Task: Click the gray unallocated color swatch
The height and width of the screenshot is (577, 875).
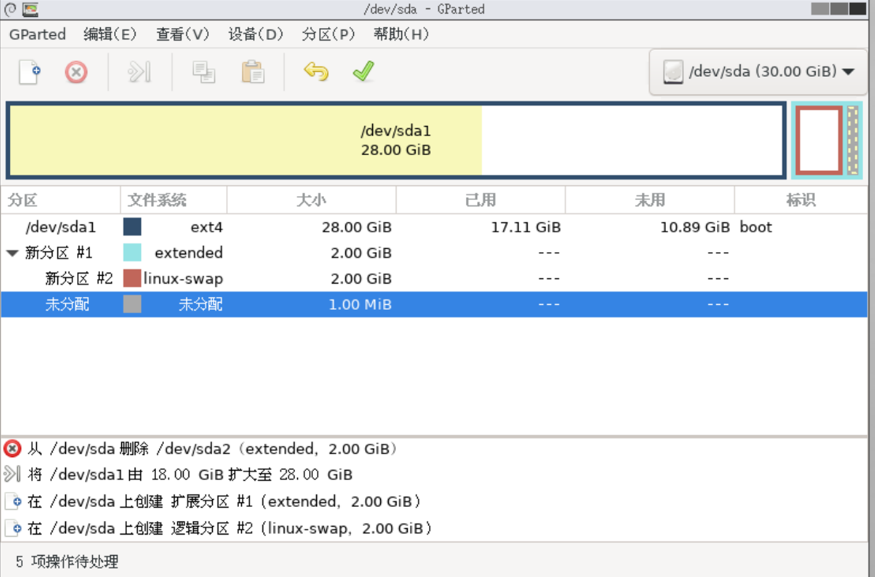Action: coord(132,304)
